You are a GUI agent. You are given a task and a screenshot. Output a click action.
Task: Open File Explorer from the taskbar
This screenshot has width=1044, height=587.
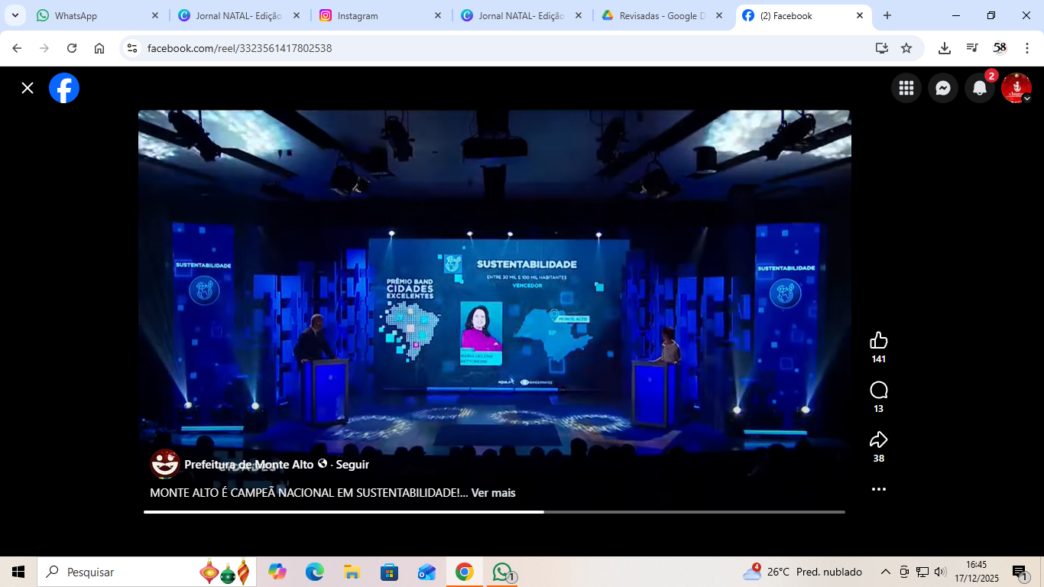point(352,572)
